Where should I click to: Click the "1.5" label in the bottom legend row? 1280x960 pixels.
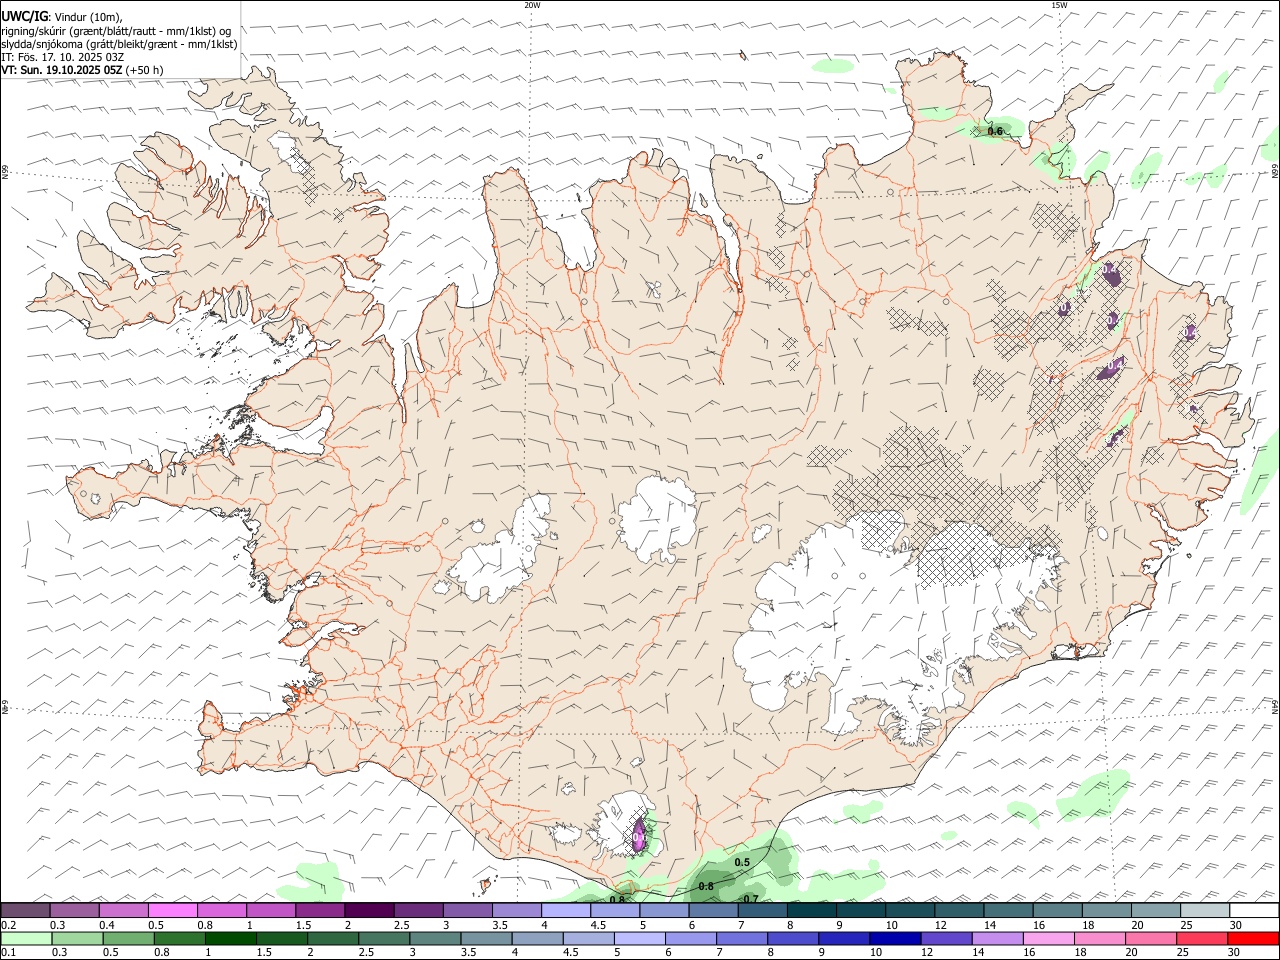[x=265, y=953]
